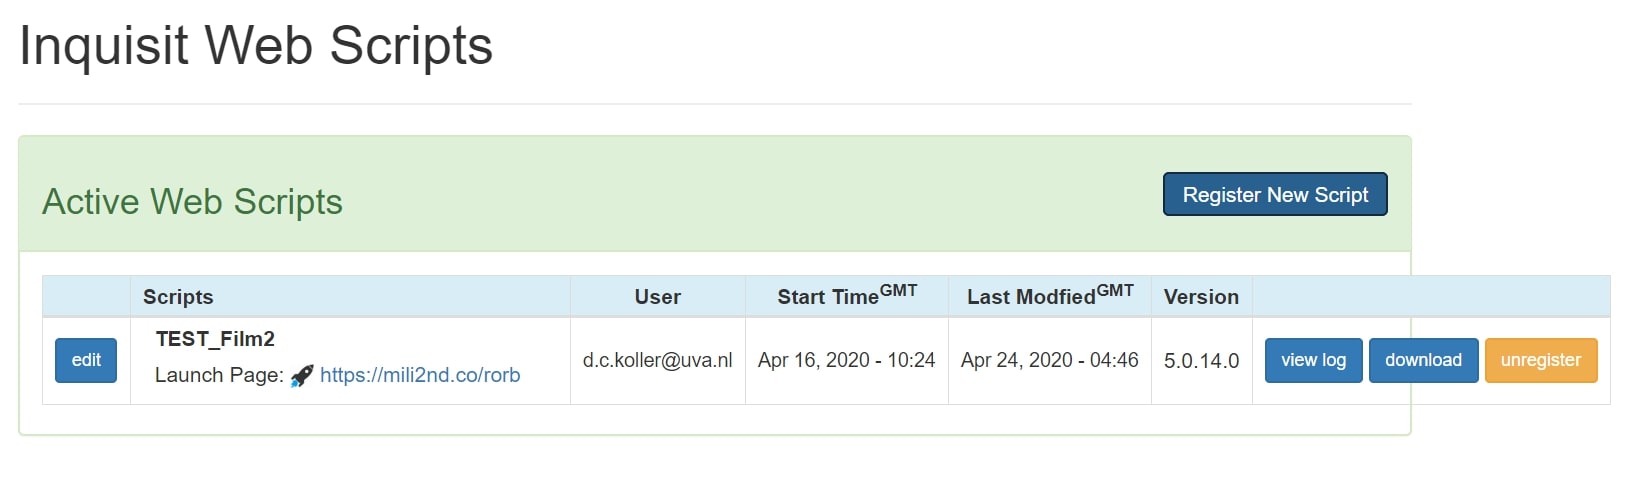
Task: Click the Launch Page label text
Action: [219, 376]
